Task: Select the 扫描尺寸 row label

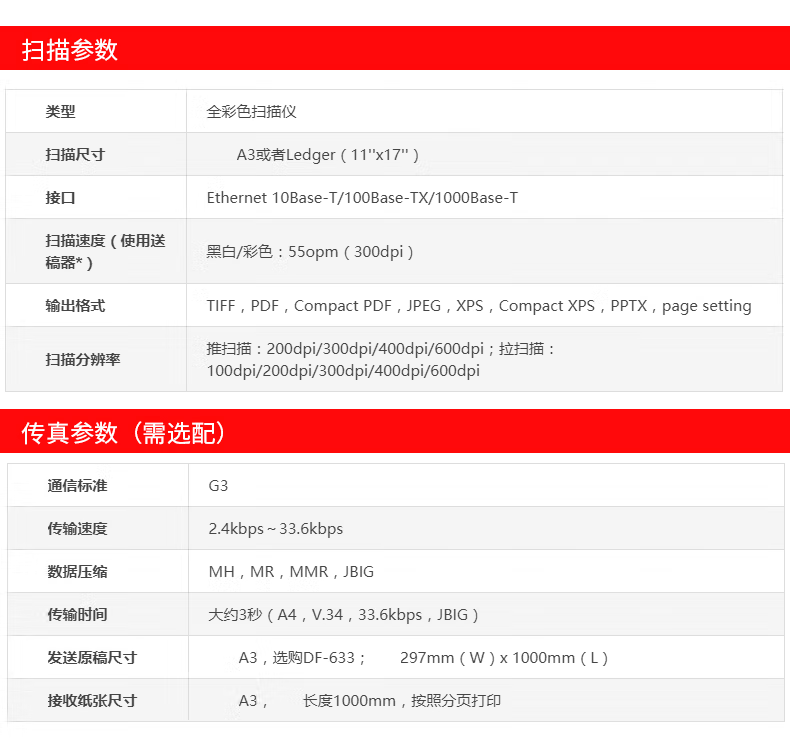Action: [x=75, y=155]
